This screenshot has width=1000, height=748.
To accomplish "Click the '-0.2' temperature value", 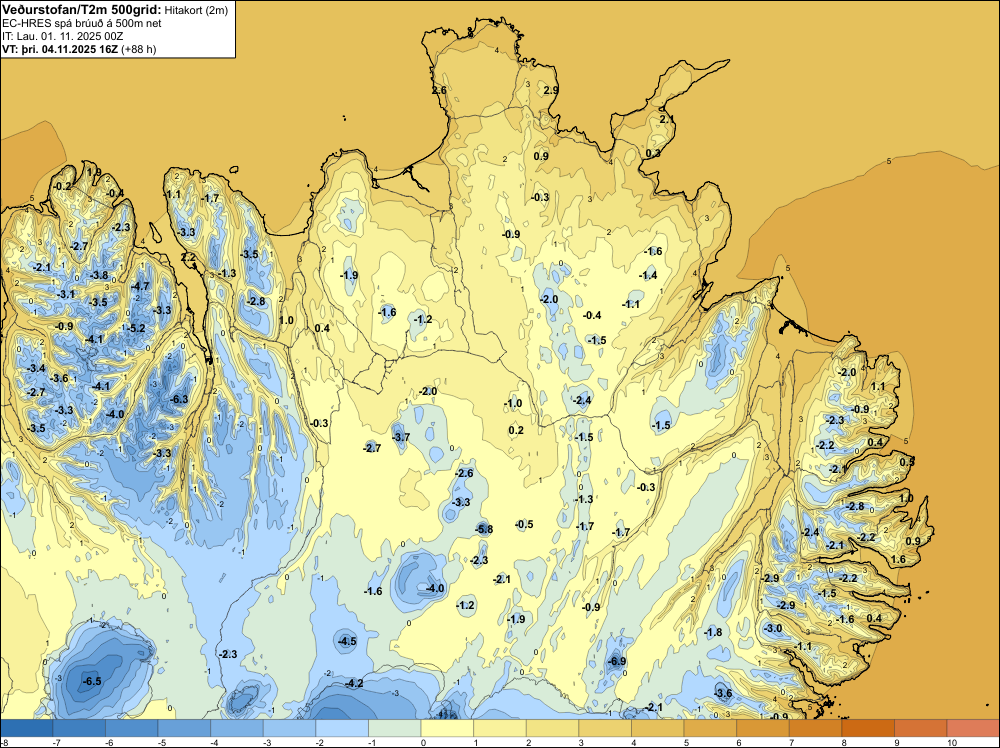I will [x=63, y=186].
